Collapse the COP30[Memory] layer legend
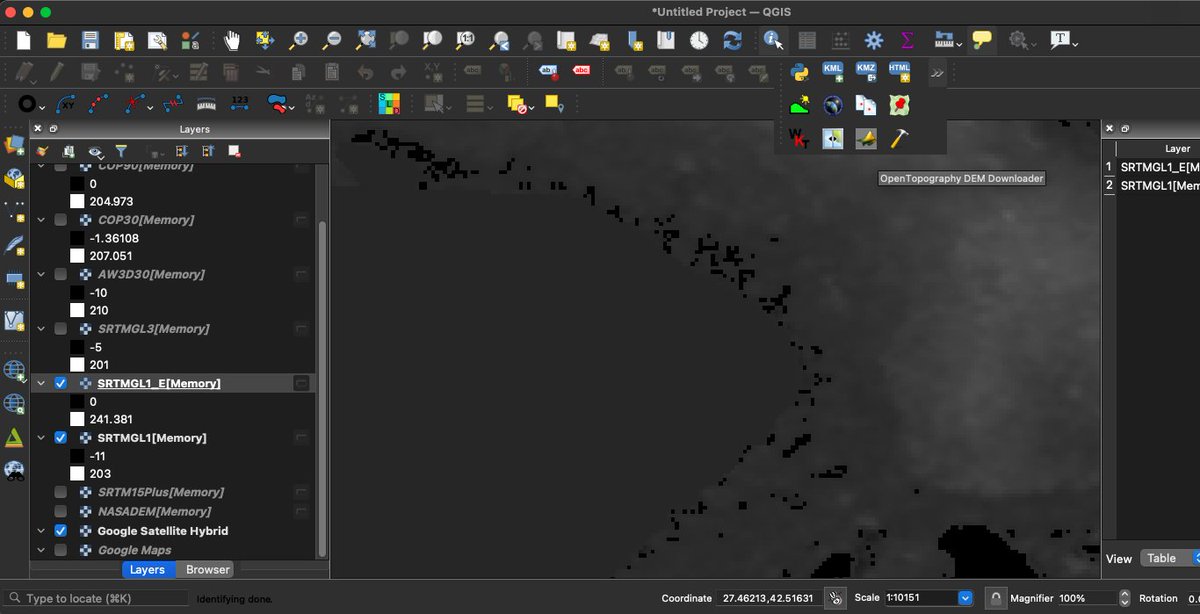 pos(41,219)
